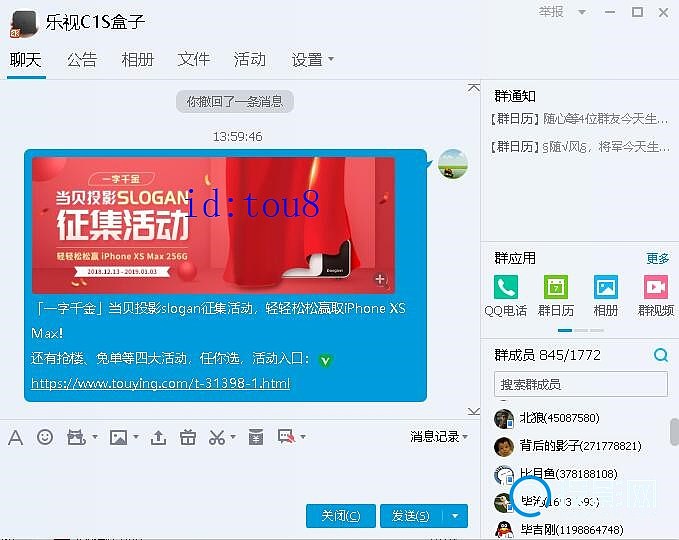Click the green V badge in message
Image resolution: width=679 pixels, height=540 pixels.
pyautogui.click(x=325, y=360)
